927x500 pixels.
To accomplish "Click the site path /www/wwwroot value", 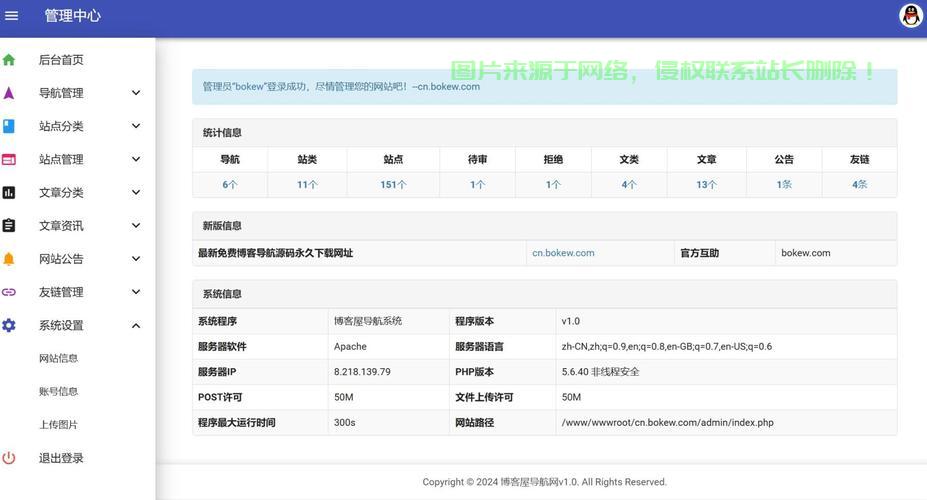I will [667, 423].
